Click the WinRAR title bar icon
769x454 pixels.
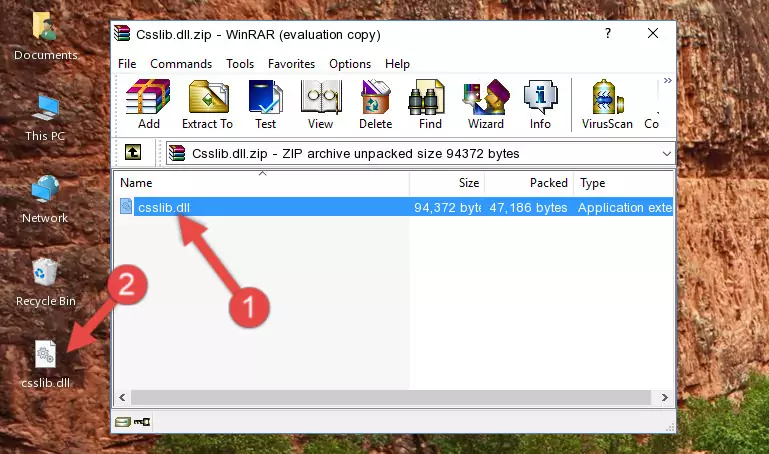coord(122,34)
